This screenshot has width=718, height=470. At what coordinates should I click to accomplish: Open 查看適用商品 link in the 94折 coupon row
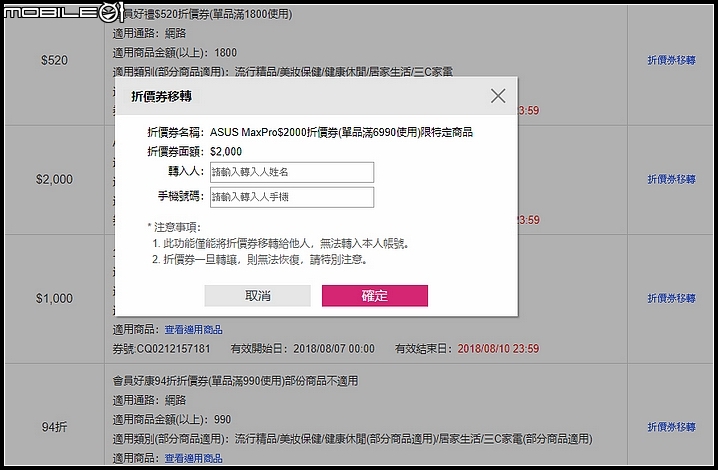(x=193, y=458)
